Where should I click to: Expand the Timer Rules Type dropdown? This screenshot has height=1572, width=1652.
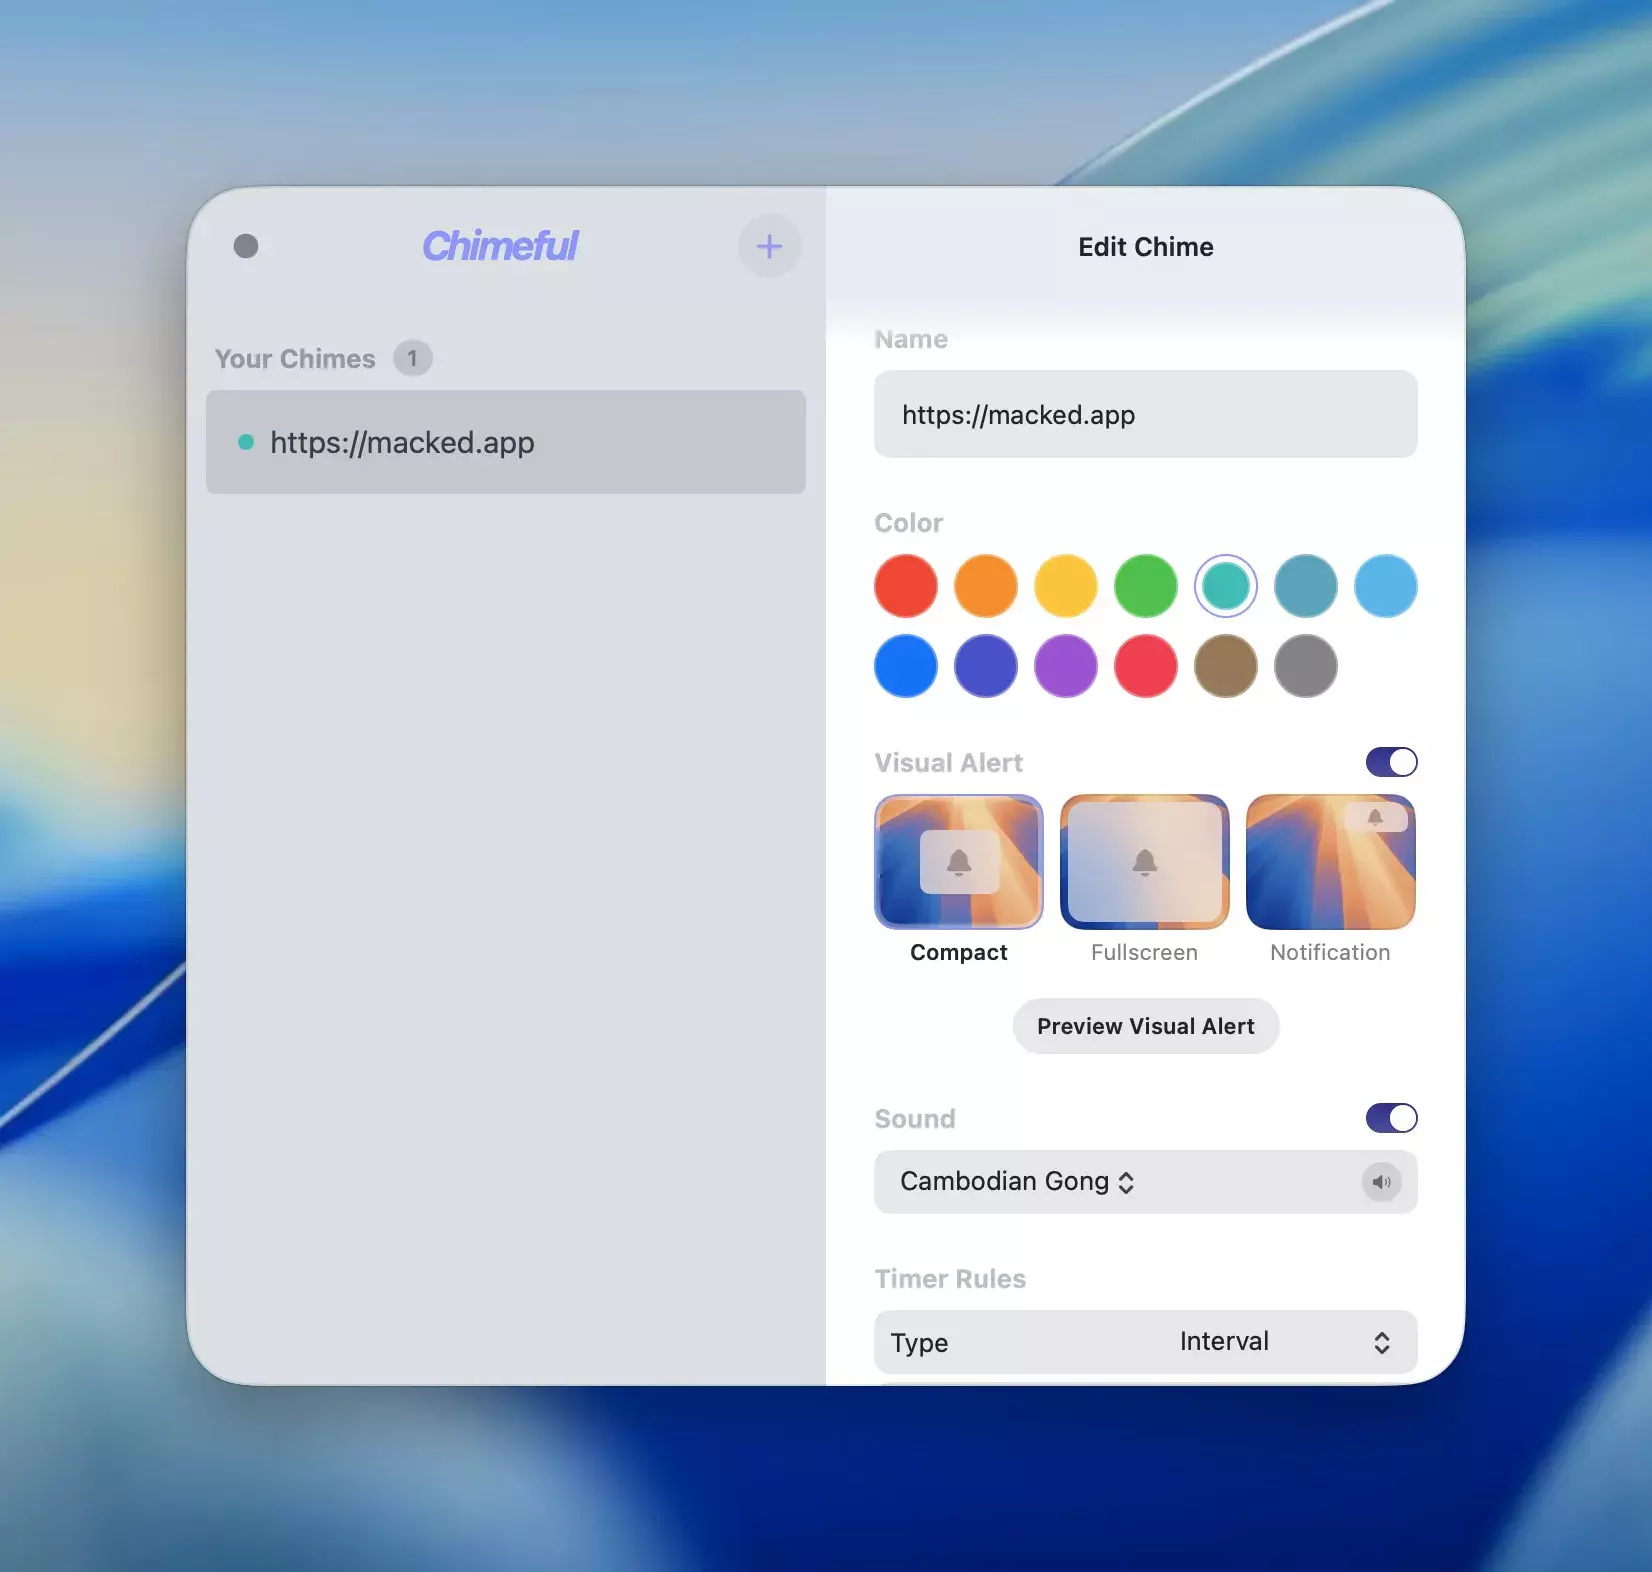tap(1145, 1342)
